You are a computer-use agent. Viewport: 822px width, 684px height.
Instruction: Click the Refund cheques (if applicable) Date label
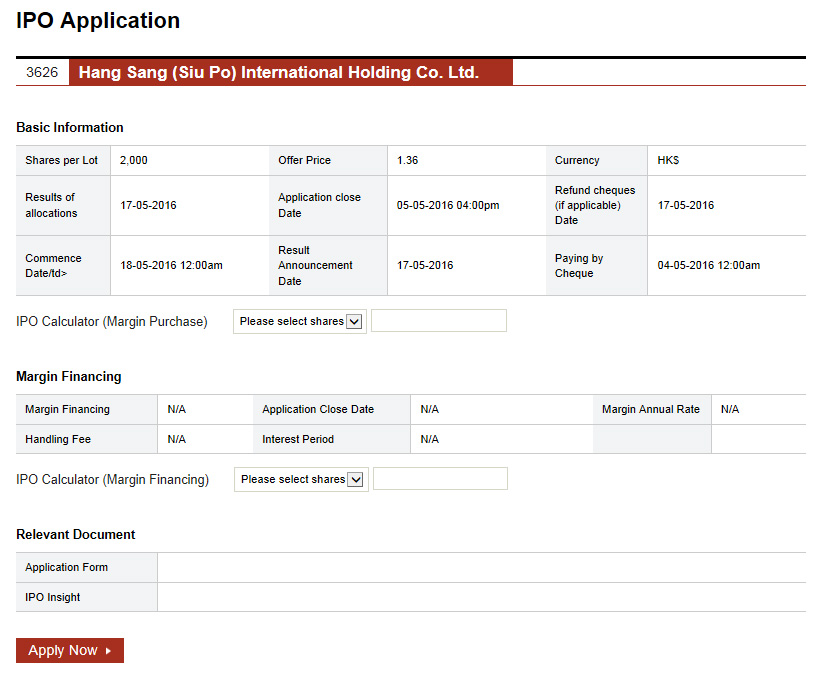pos(595,205)
